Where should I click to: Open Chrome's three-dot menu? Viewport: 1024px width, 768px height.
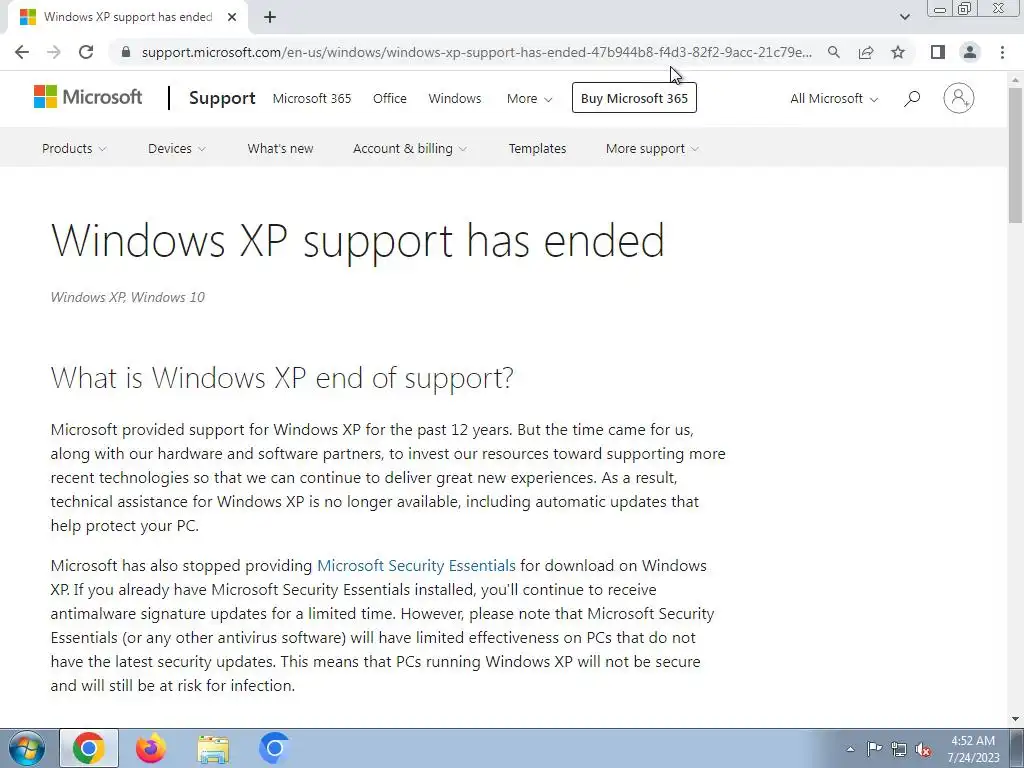coord(1002,52)
